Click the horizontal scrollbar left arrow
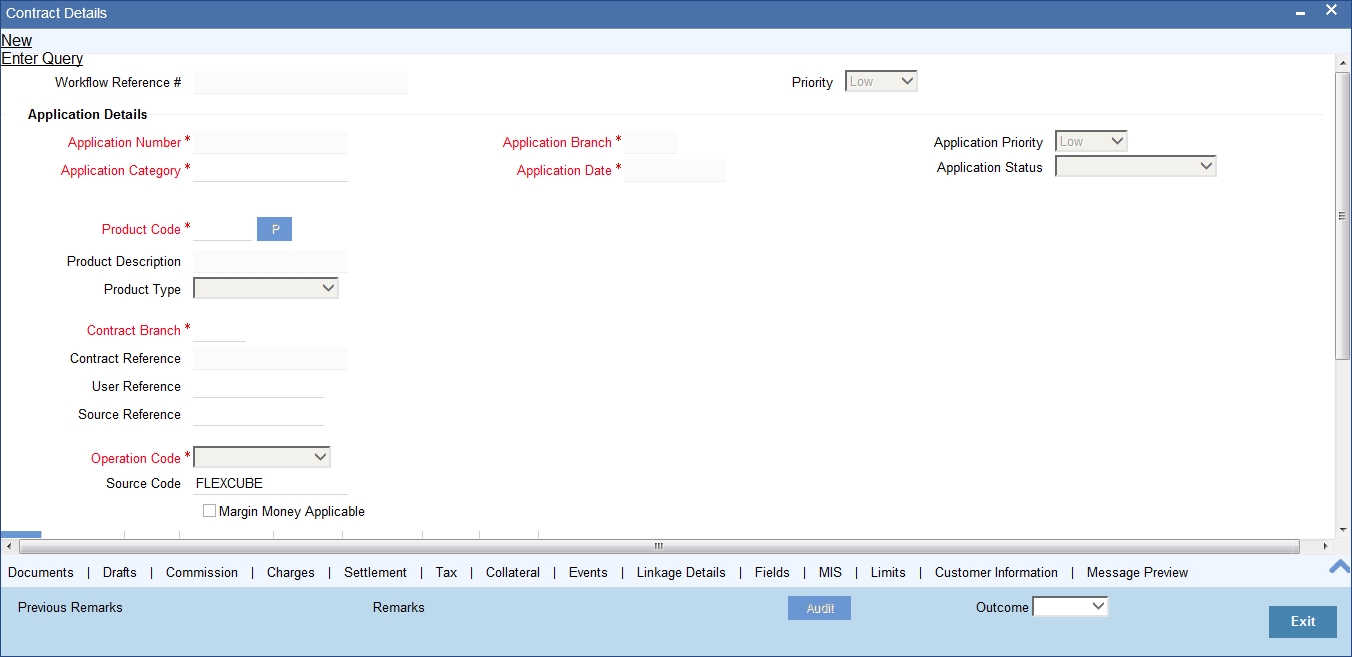Viewport: 1352px width, 657px height. pyautogui.click(x=9, y=546)
